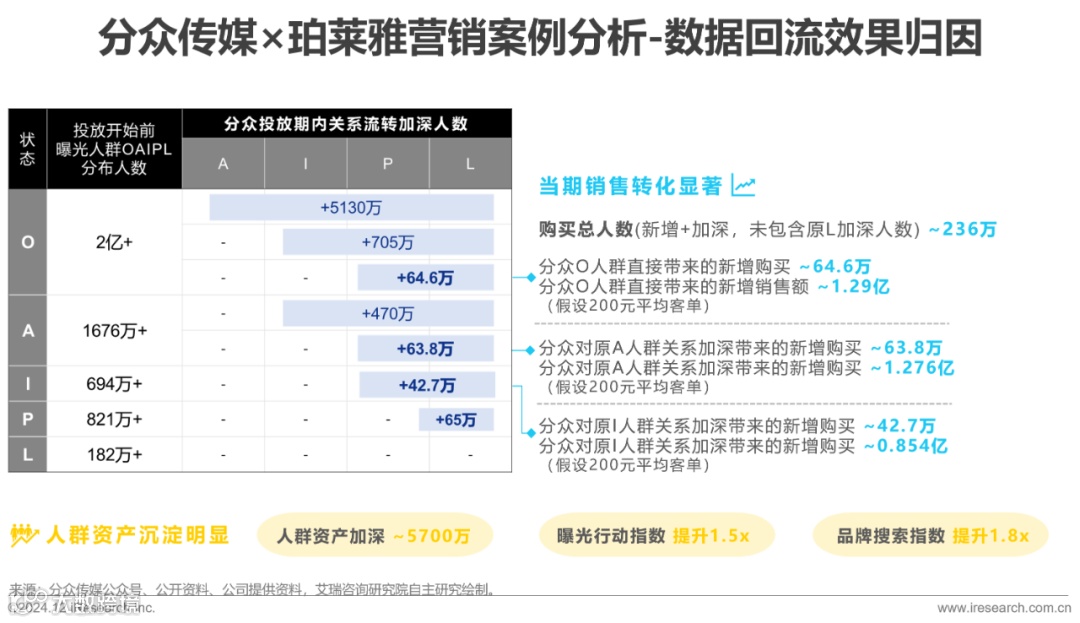This screenshot has width=1080, height=623.
Task: Click the 购买总人数 label
Action: 585,229
